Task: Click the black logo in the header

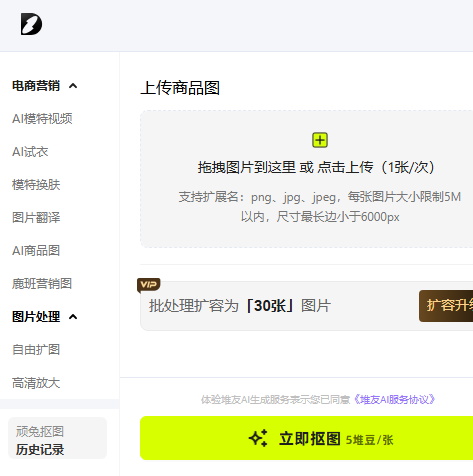Action: [x=31, y=24]
